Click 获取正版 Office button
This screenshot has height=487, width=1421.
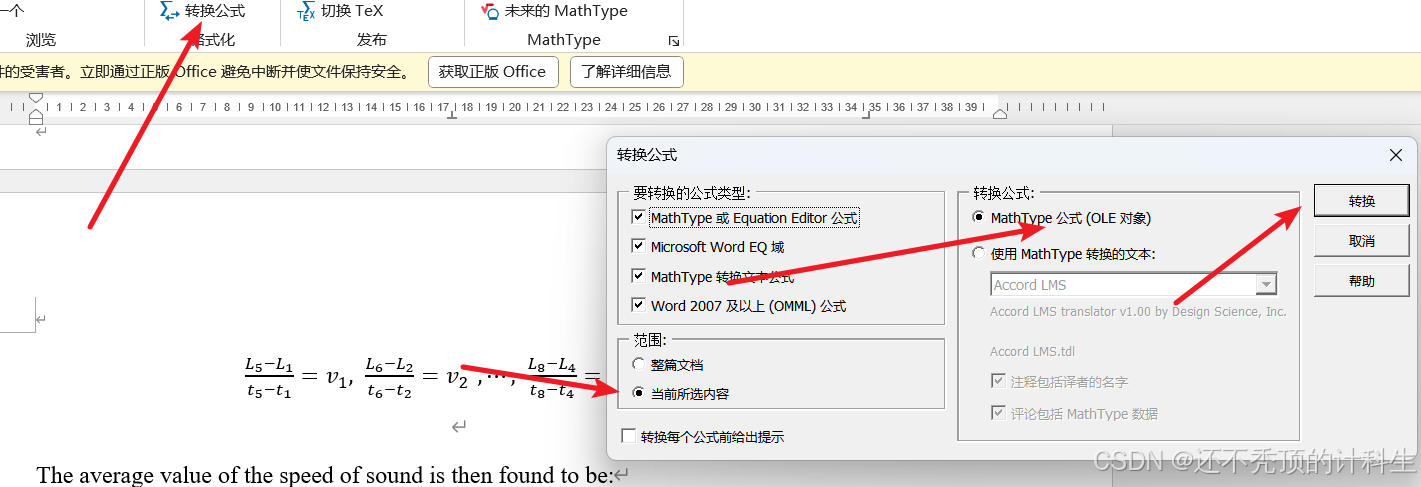(492, 72)
